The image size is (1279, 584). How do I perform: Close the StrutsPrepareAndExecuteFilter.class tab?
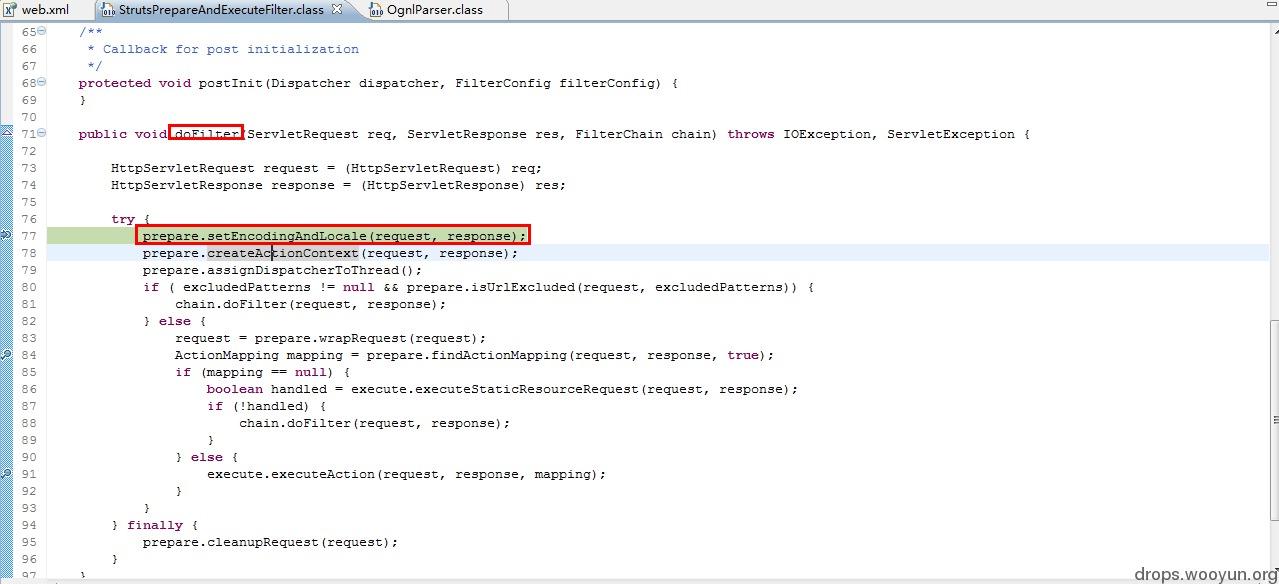337,9
